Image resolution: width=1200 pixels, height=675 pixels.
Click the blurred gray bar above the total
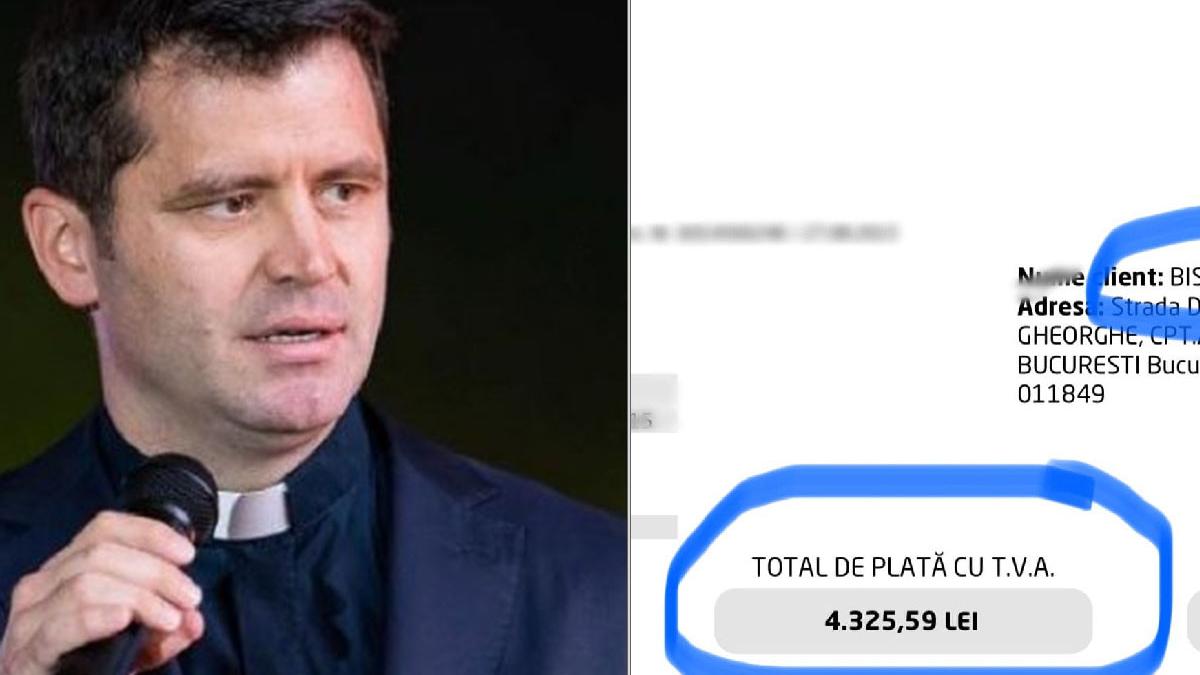pyautogui.click(x=655, y=526)
